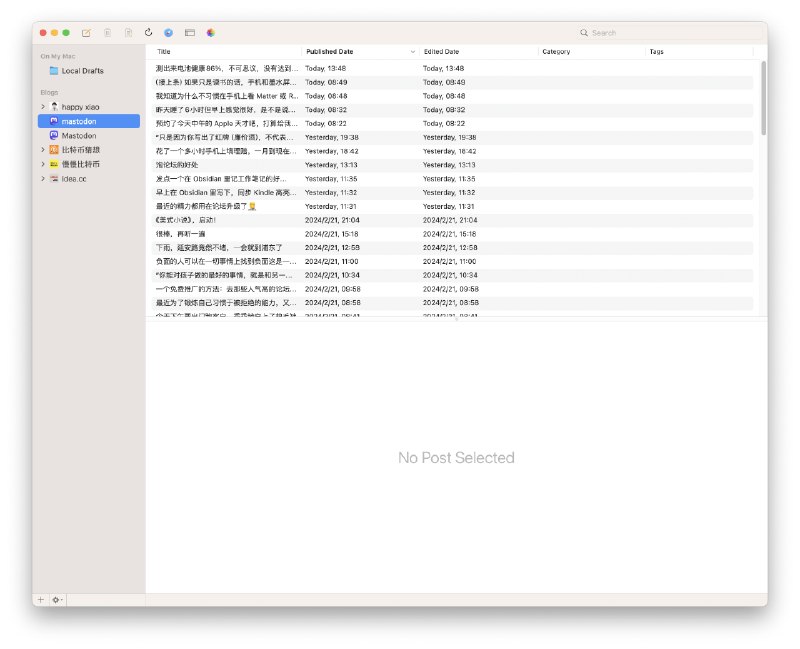Click into the Search field
800x649 pixels.
(x=670, y=33)
